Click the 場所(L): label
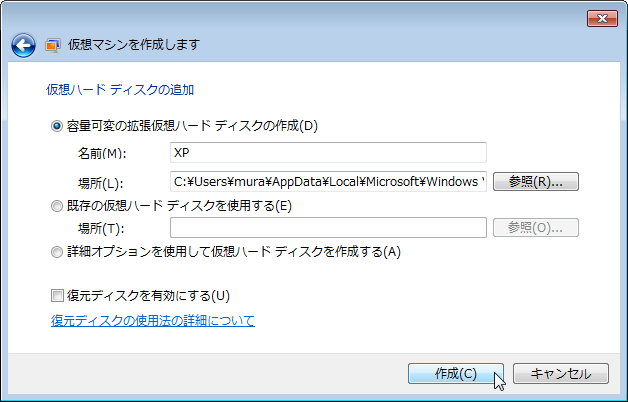Screen dimensions: 628x402 (100, 183)
